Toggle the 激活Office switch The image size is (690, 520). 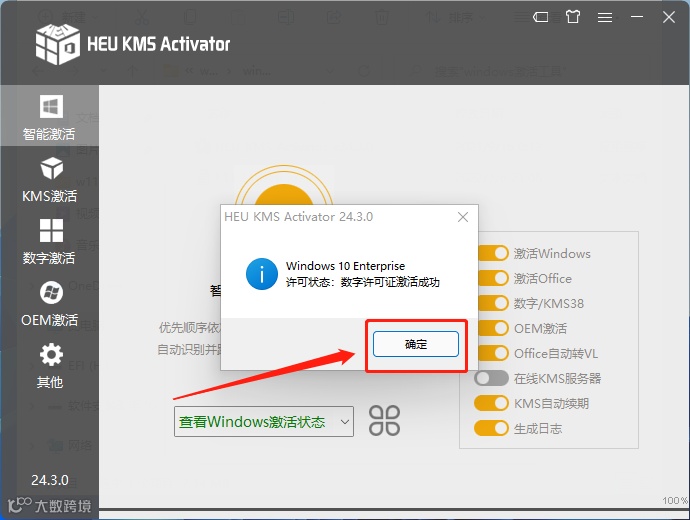click(x=492, y=278)
